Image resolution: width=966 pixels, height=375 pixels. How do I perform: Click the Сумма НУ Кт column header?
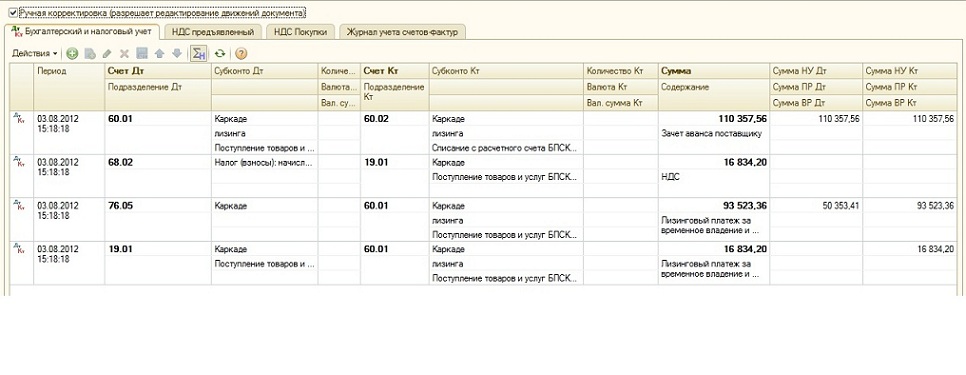pyautogui.click(x=910, y=71)
